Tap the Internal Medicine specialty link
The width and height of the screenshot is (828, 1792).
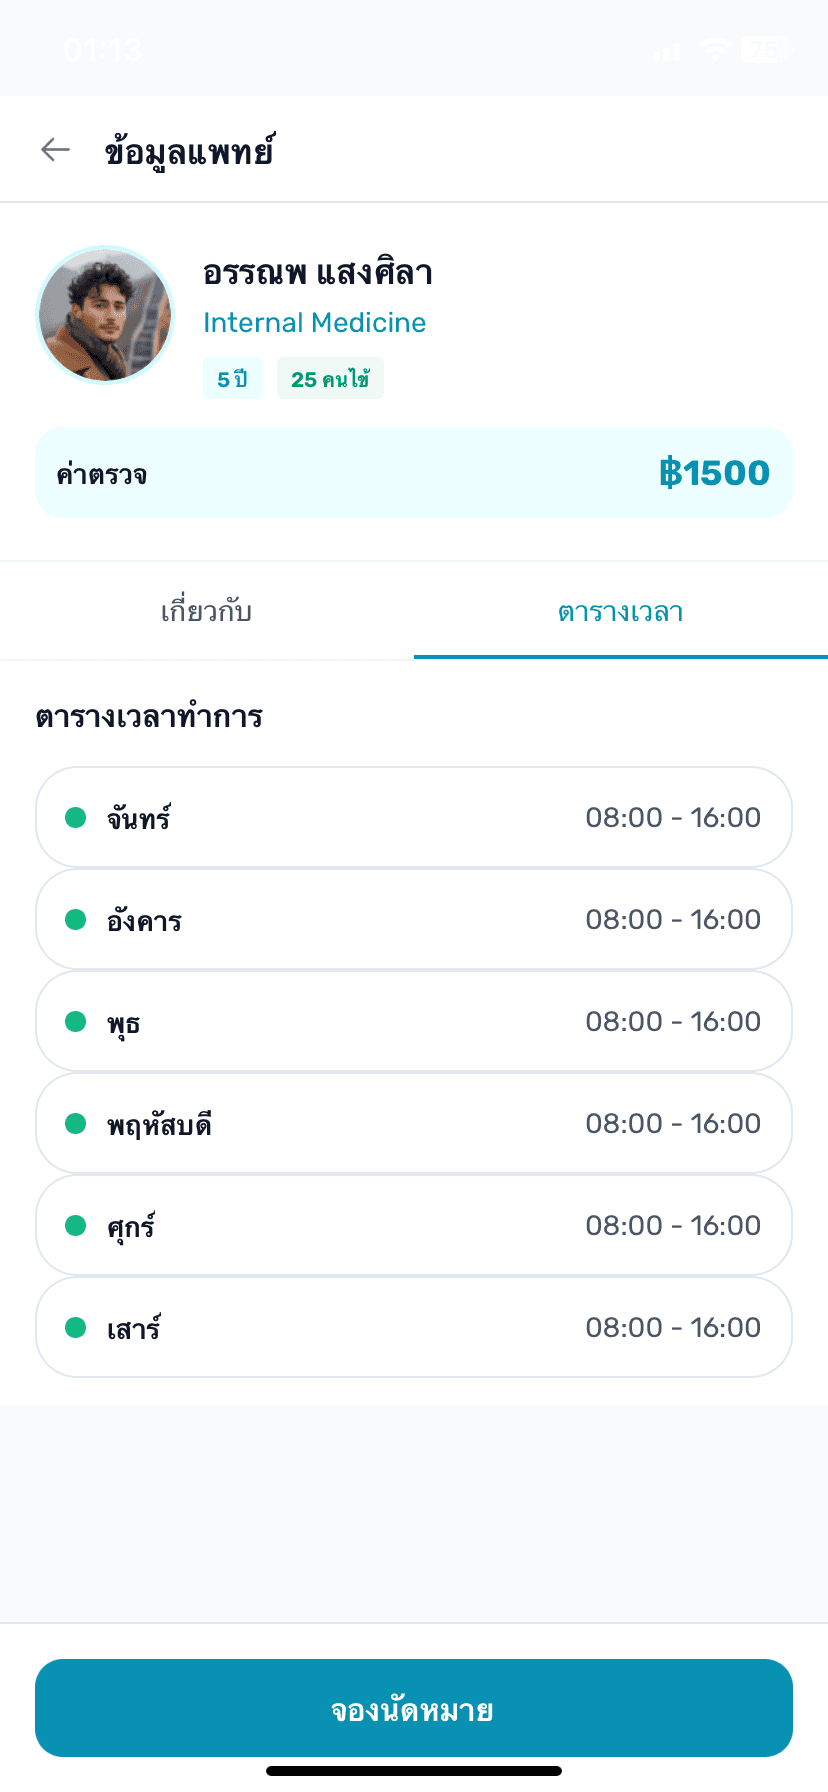click(x=314, y=322)
